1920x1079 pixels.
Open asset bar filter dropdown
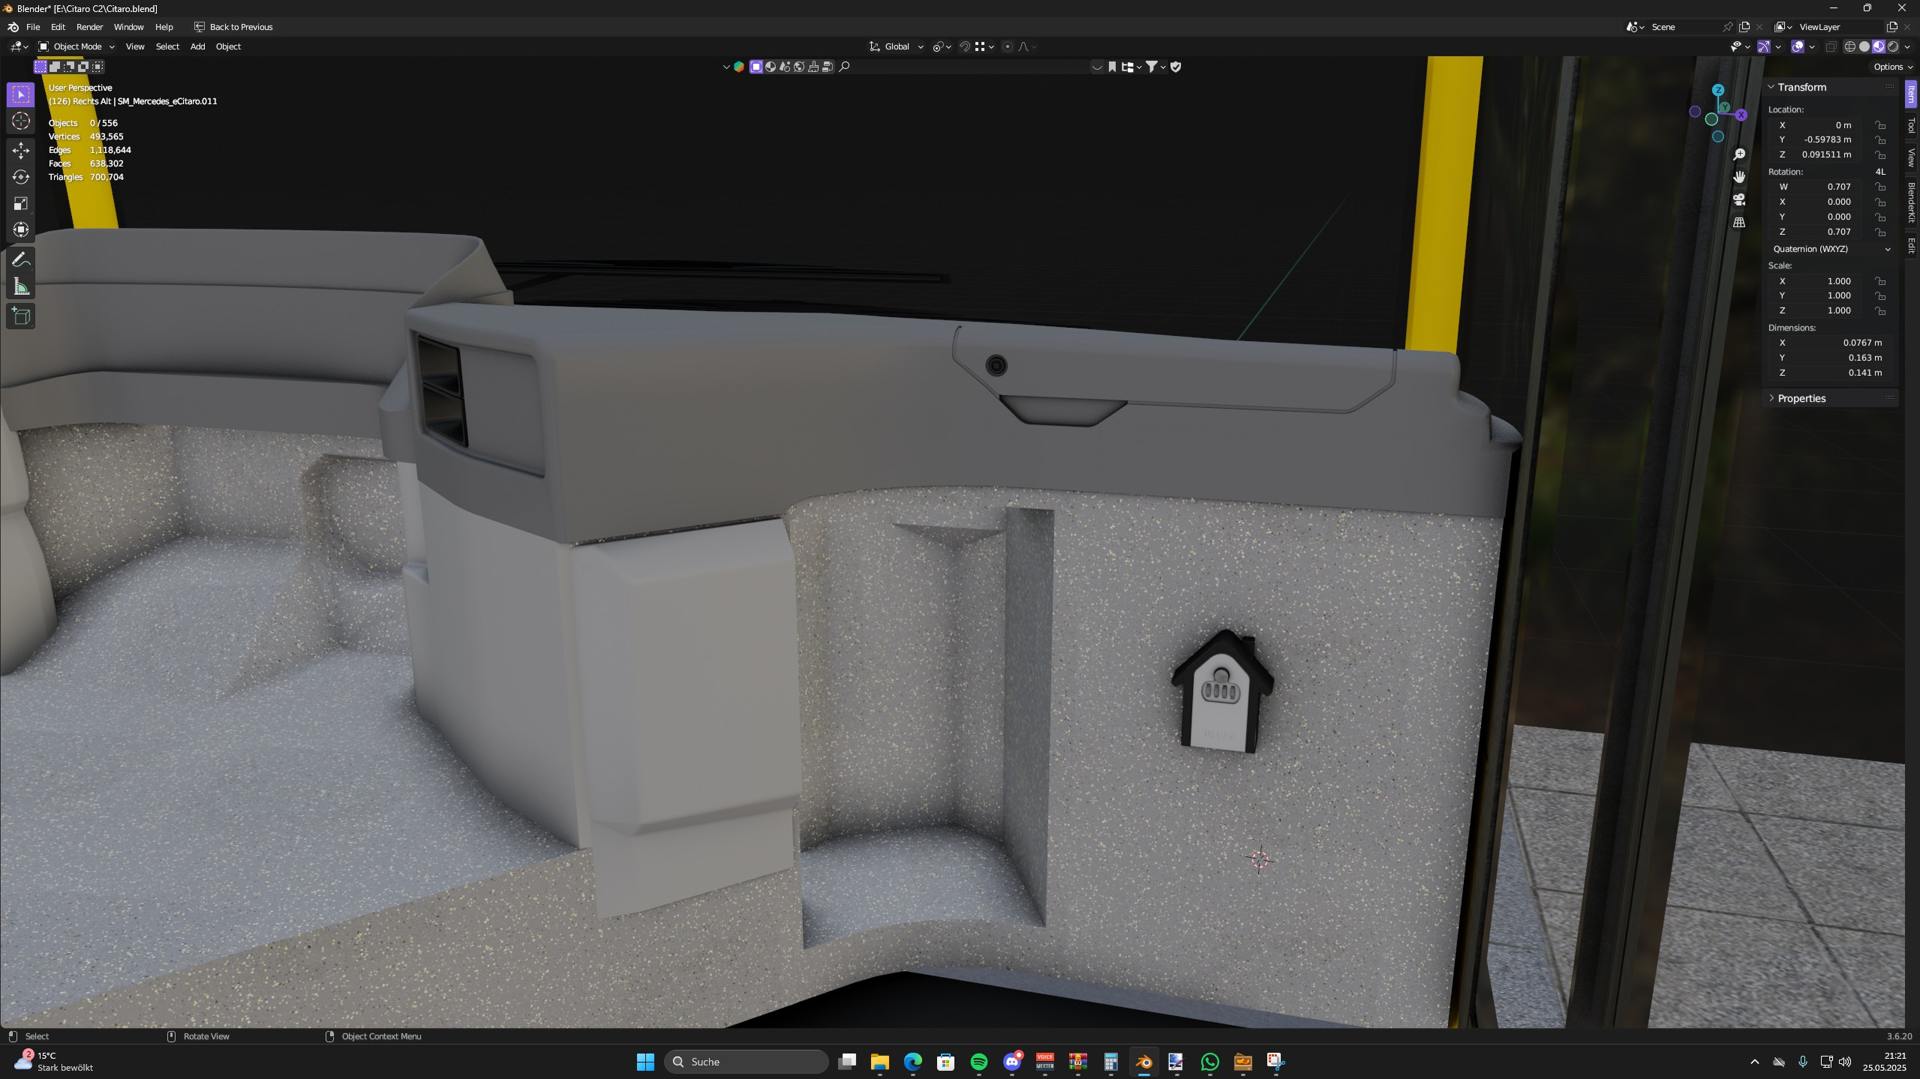point(1155,67)
